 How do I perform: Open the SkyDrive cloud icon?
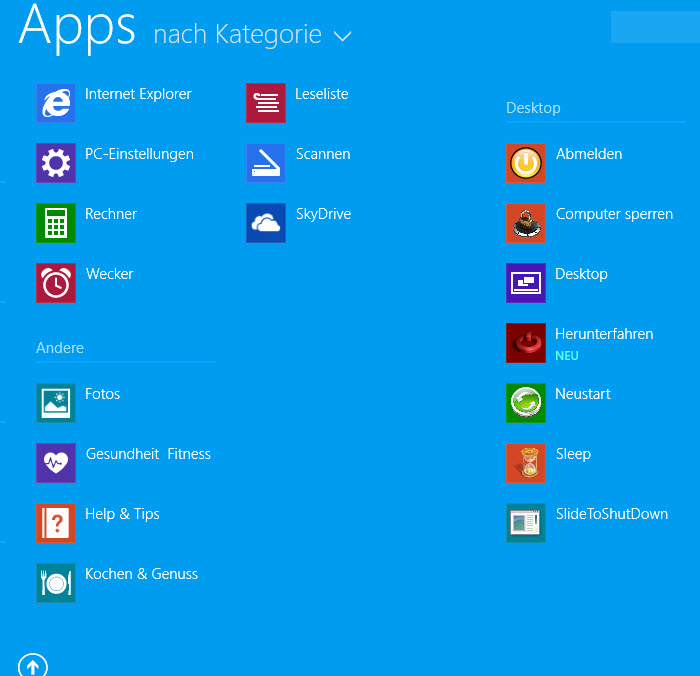(x=266, y=223)
